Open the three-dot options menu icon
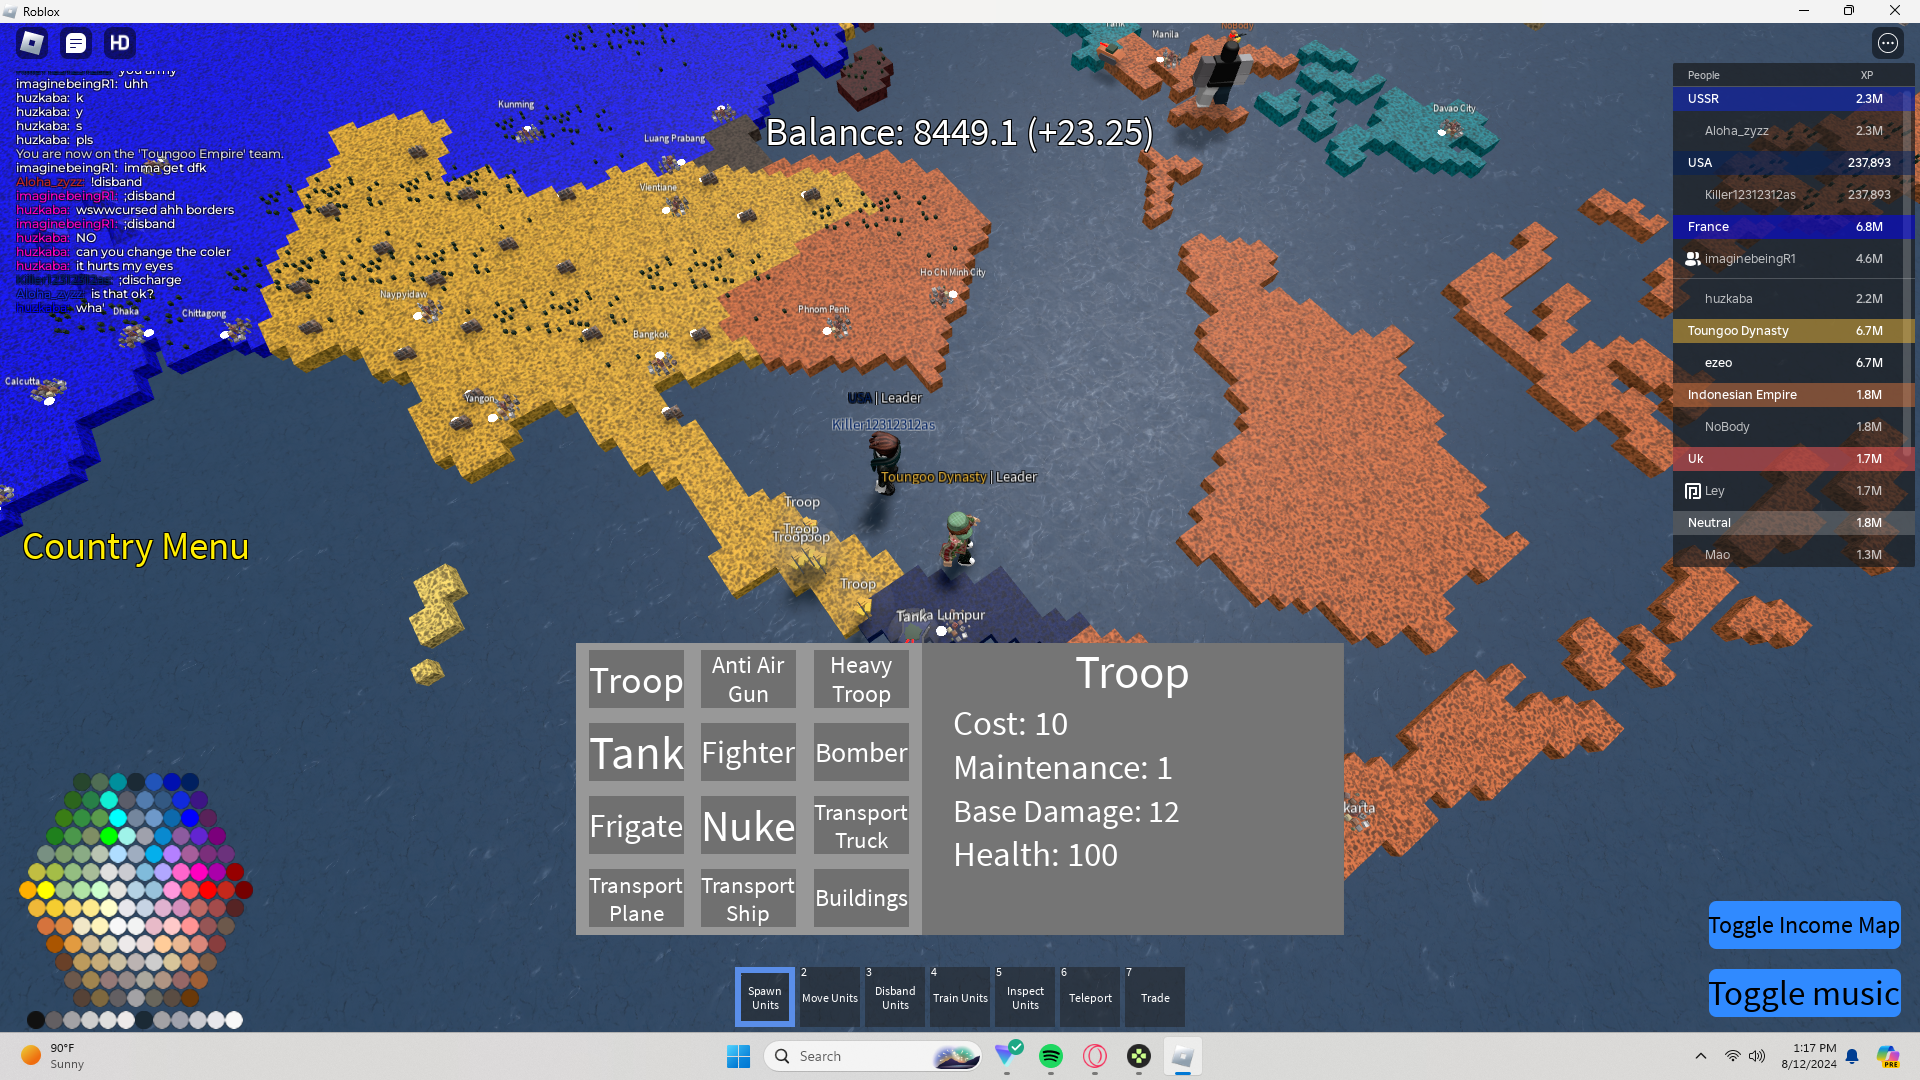This screenshot has width=1920, height=1080. click(1887, 43)
